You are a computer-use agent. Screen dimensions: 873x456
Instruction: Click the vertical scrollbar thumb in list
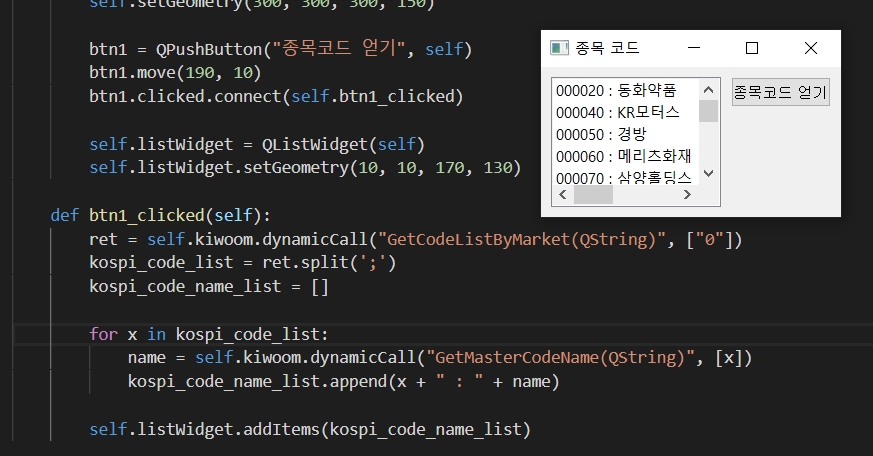pos(708,111)
